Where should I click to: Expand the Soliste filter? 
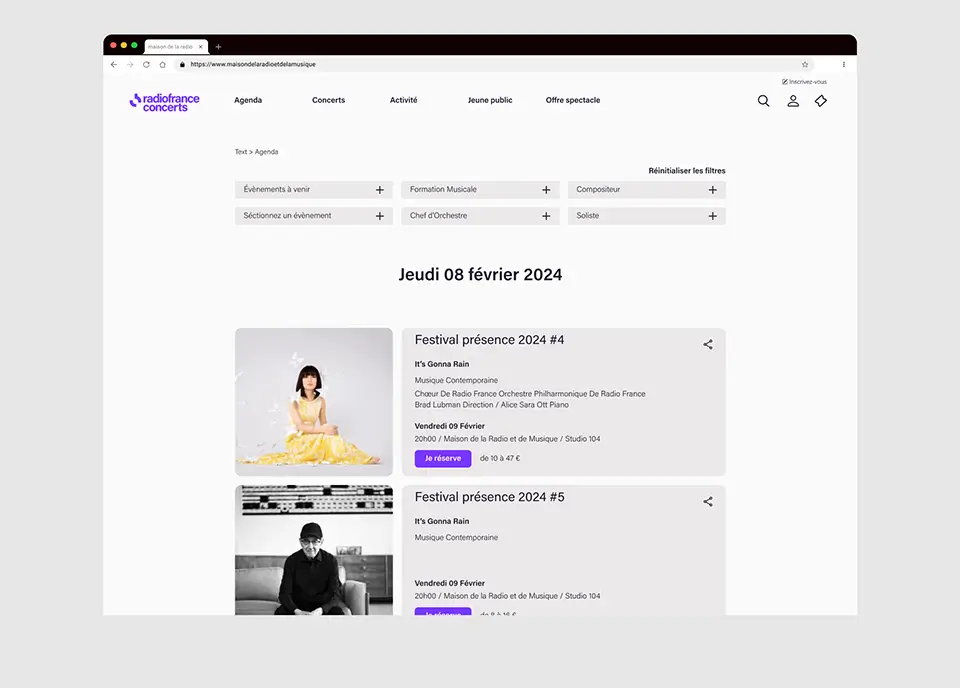click(x=647, y=216)
